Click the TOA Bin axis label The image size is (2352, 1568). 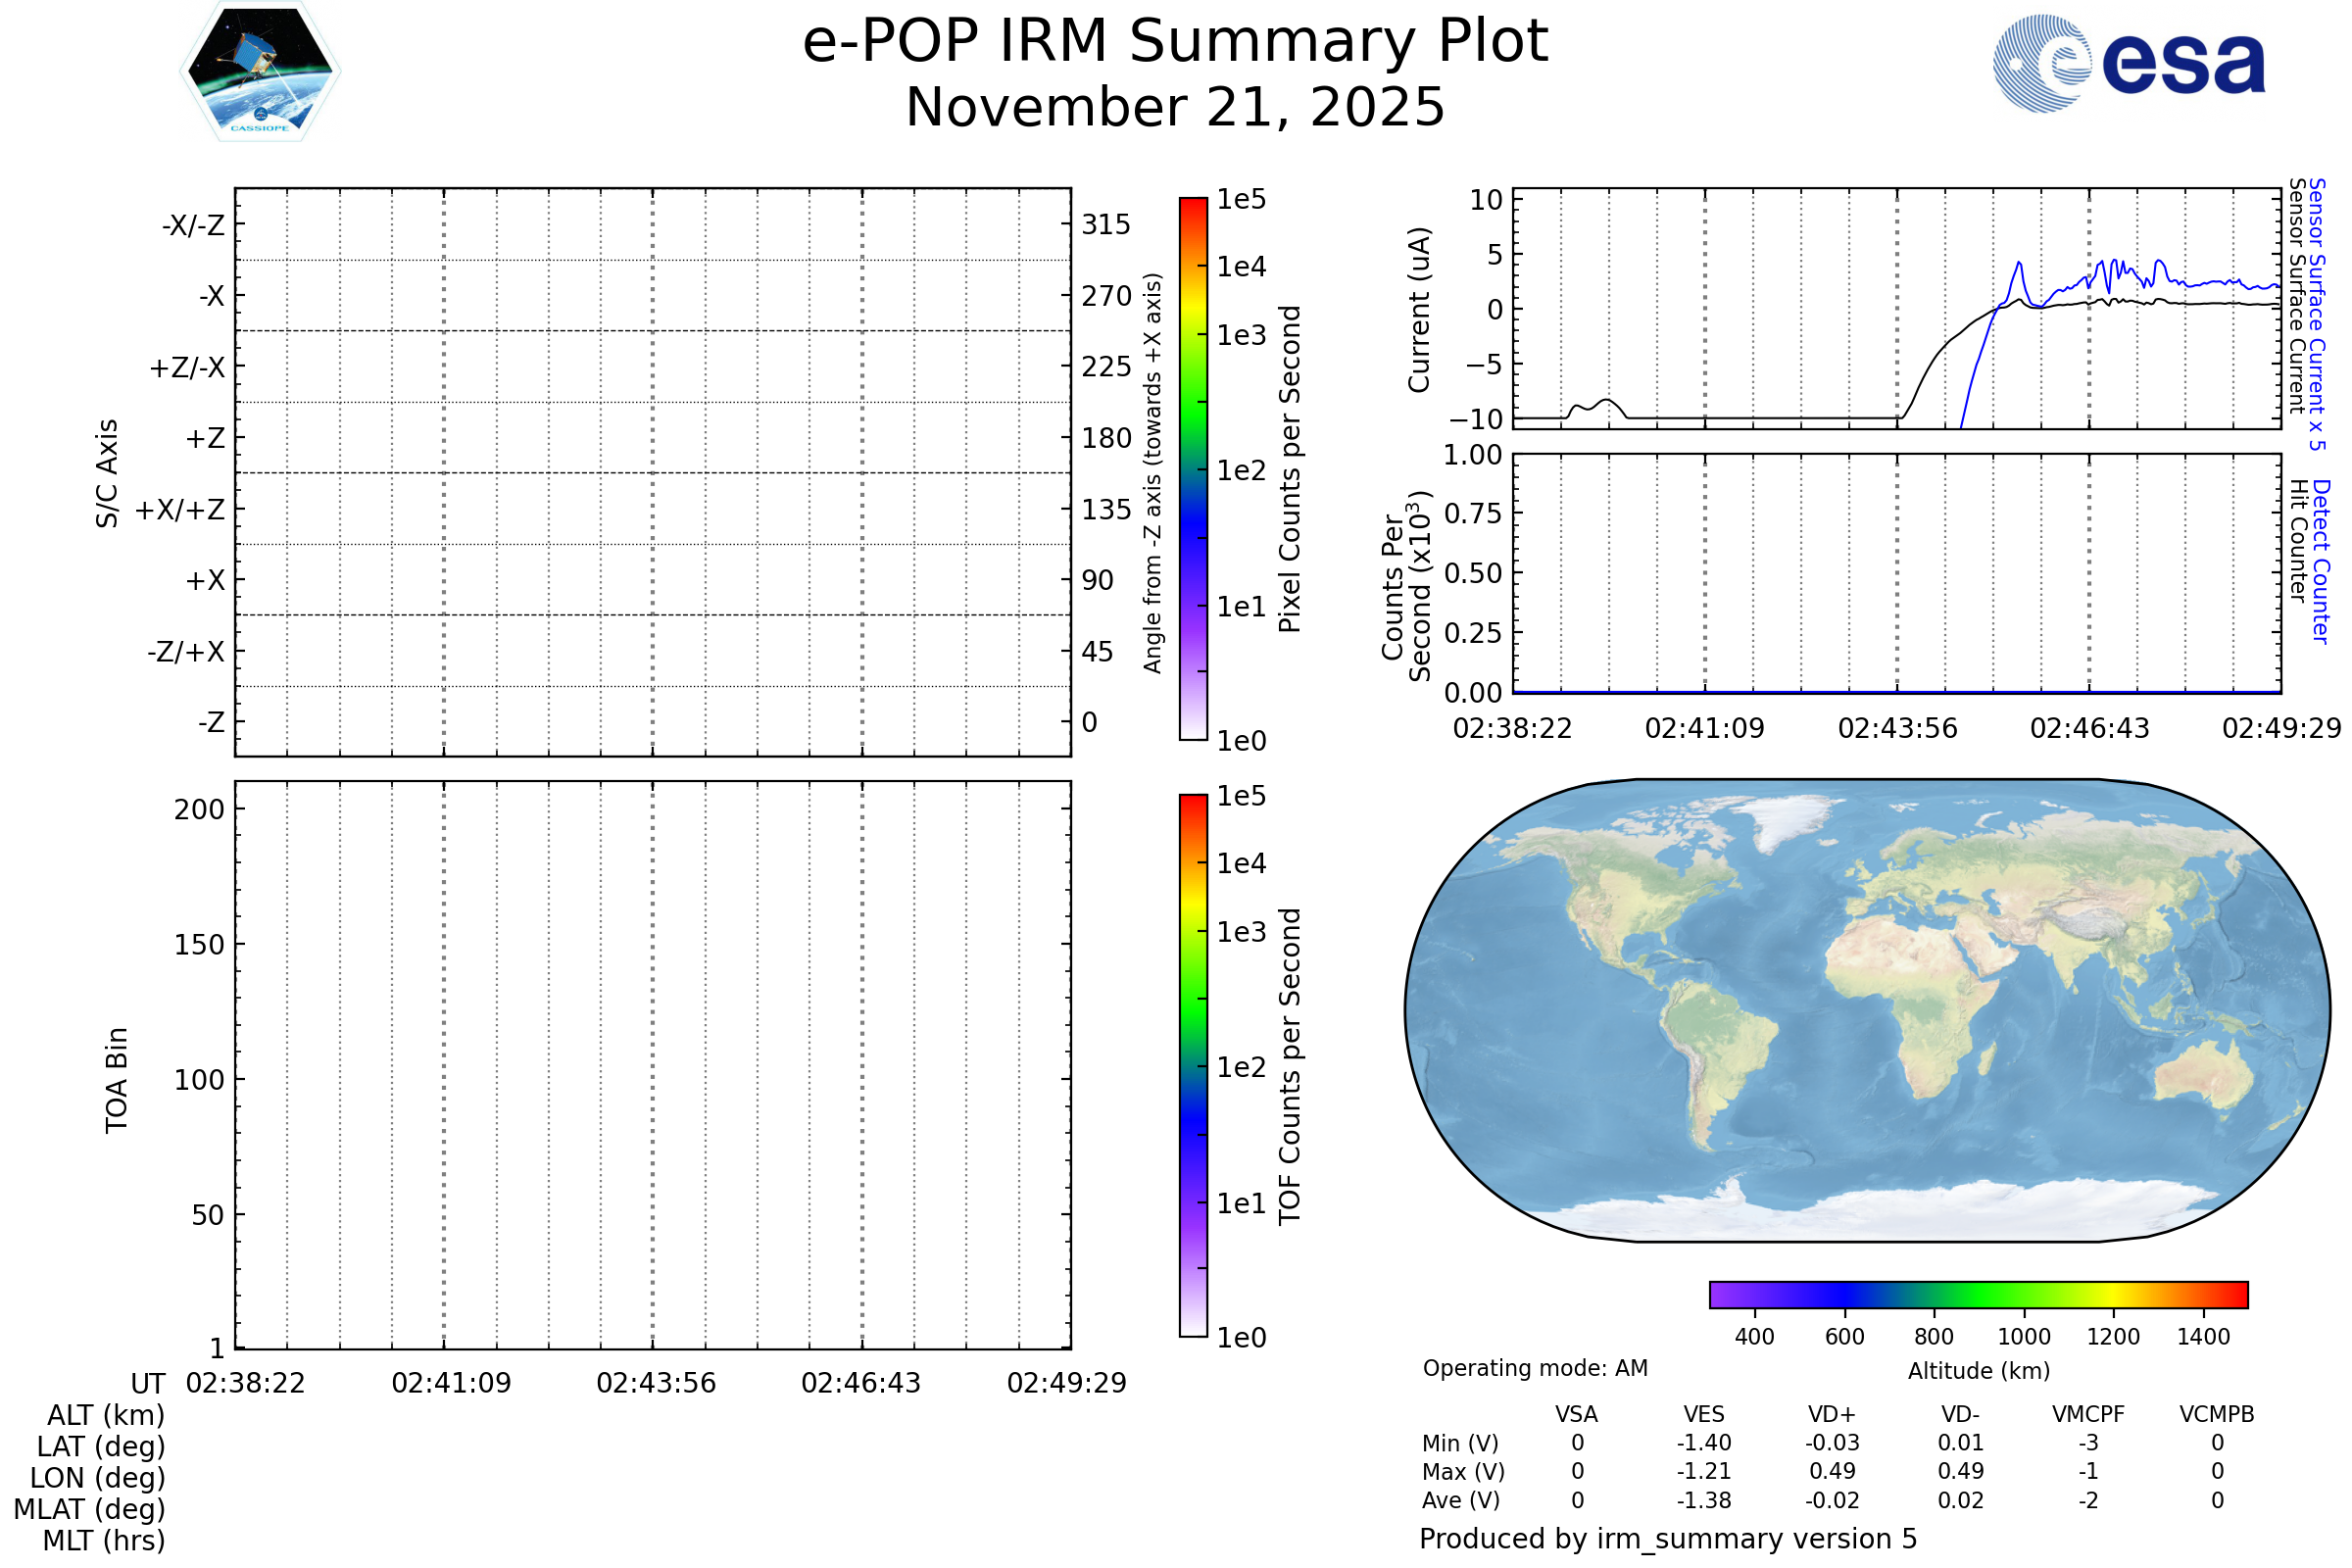pos(116,1080)
